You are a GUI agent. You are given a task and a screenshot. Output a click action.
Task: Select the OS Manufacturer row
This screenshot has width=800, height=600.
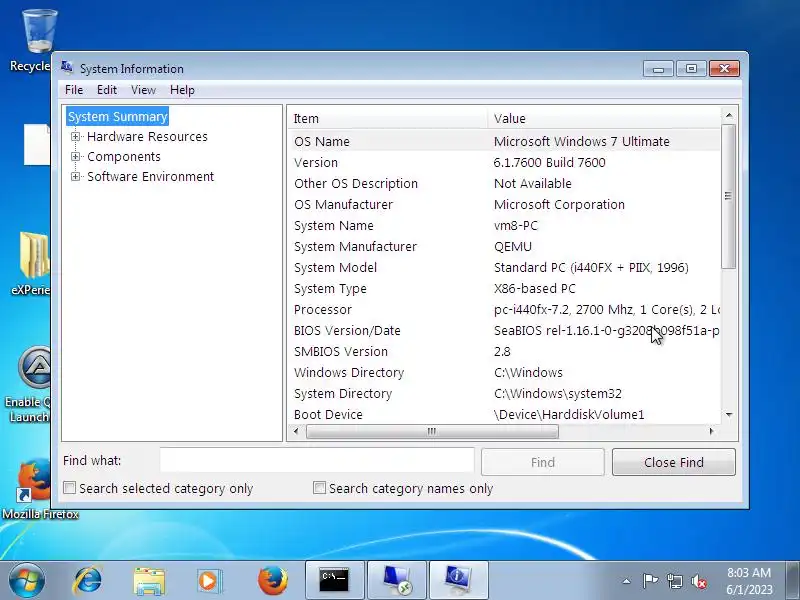[x=504, y=205]
